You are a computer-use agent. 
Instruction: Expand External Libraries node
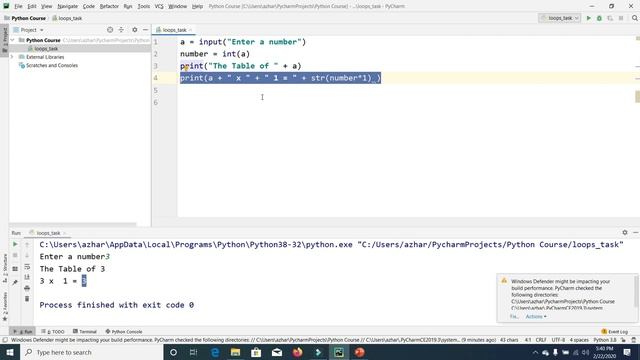coord(13,57)
